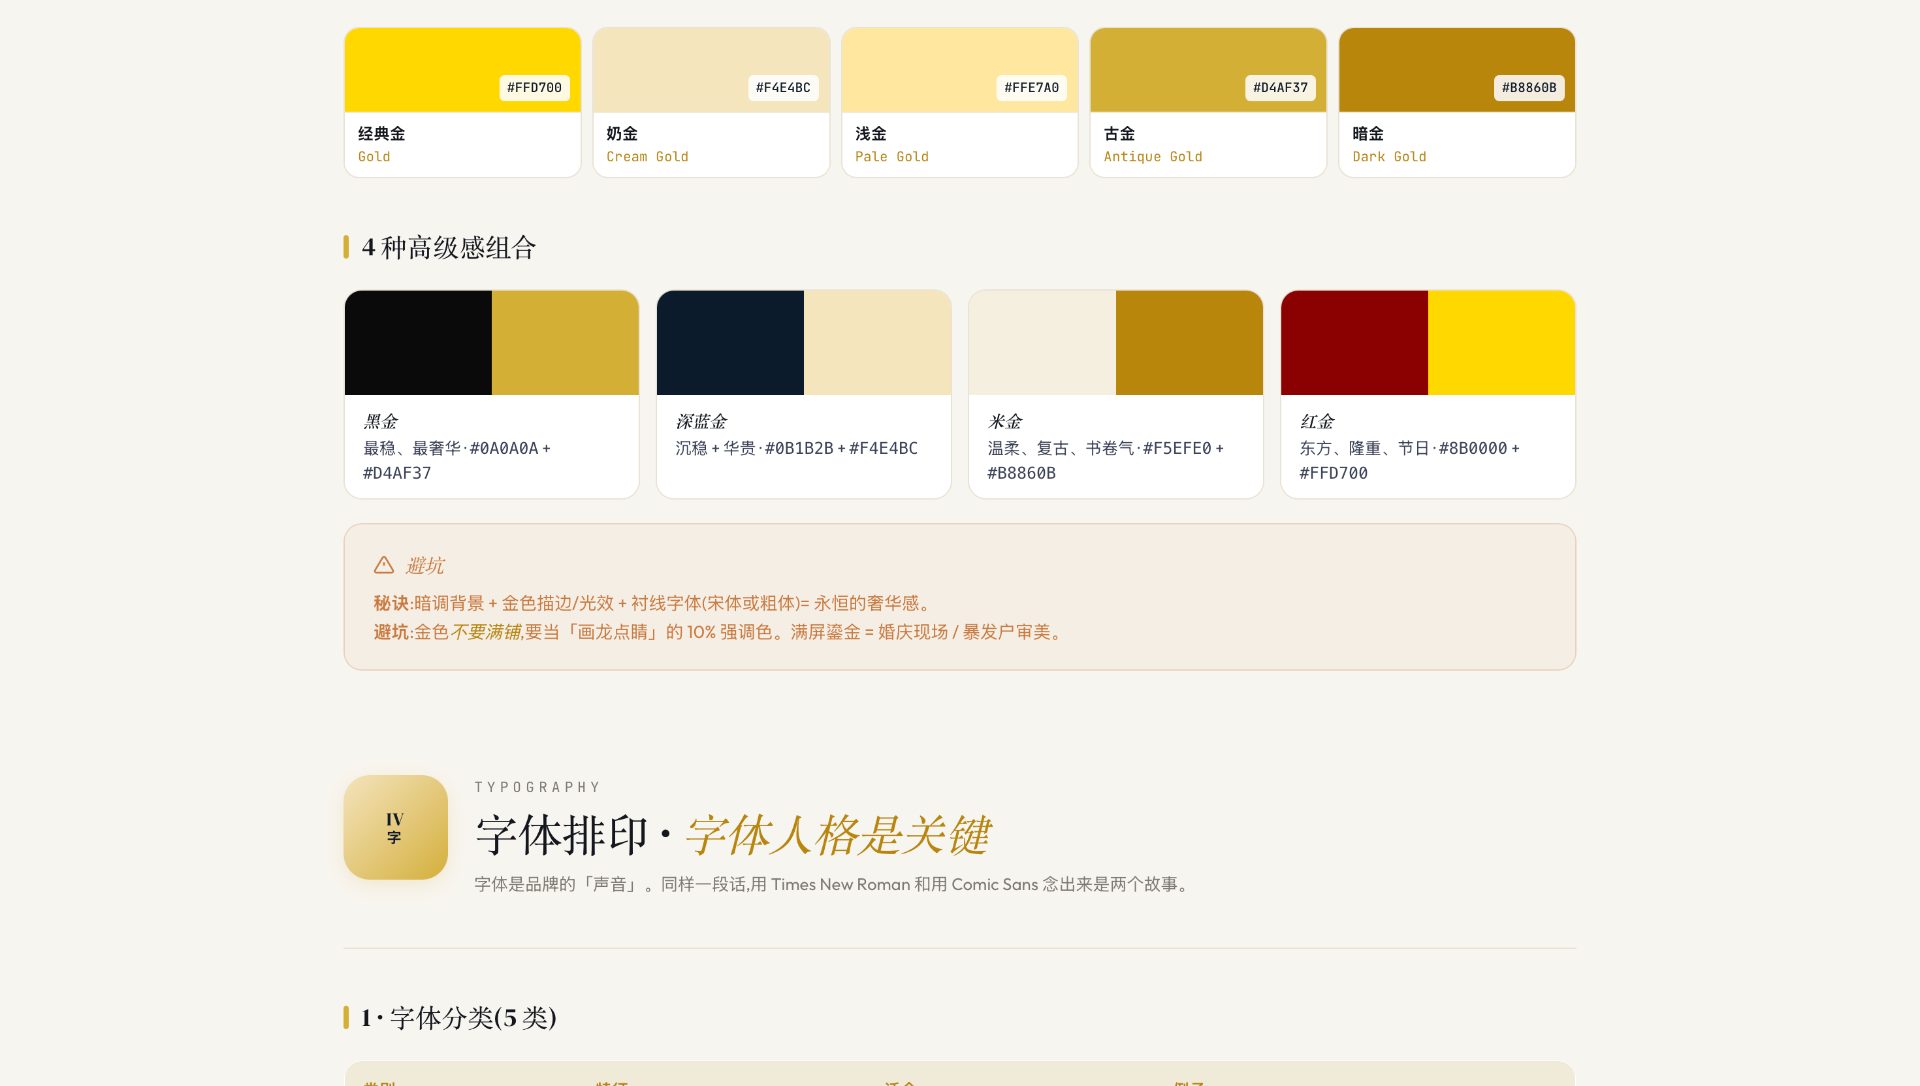
Task: Open the 深蓝金 color combination card
Action: [x=804, y=394]
